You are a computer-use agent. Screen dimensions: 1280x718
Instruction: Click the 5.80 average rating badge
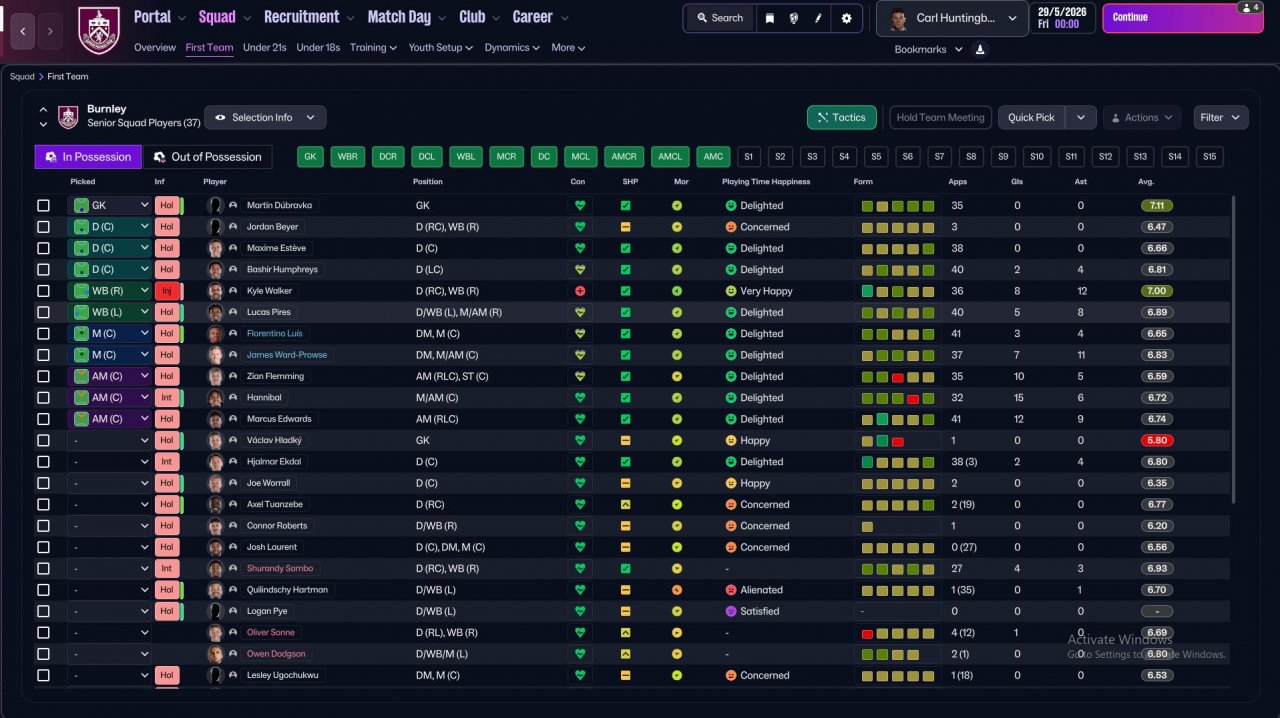click(1157, 440)
